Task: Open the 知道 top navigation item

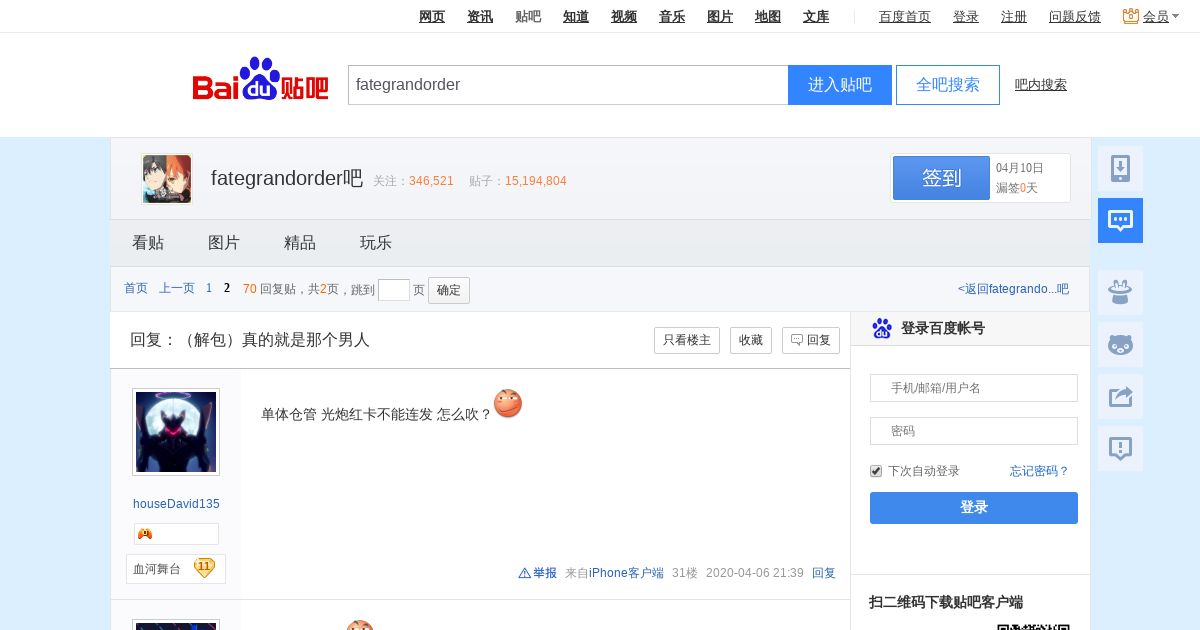Action: click(576, 16)
